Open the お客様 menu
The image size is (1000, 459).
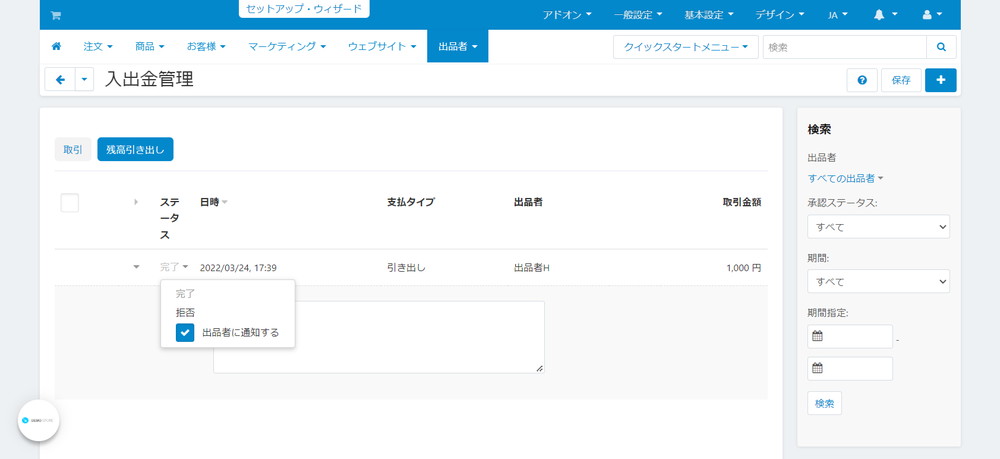pos(207,47)
